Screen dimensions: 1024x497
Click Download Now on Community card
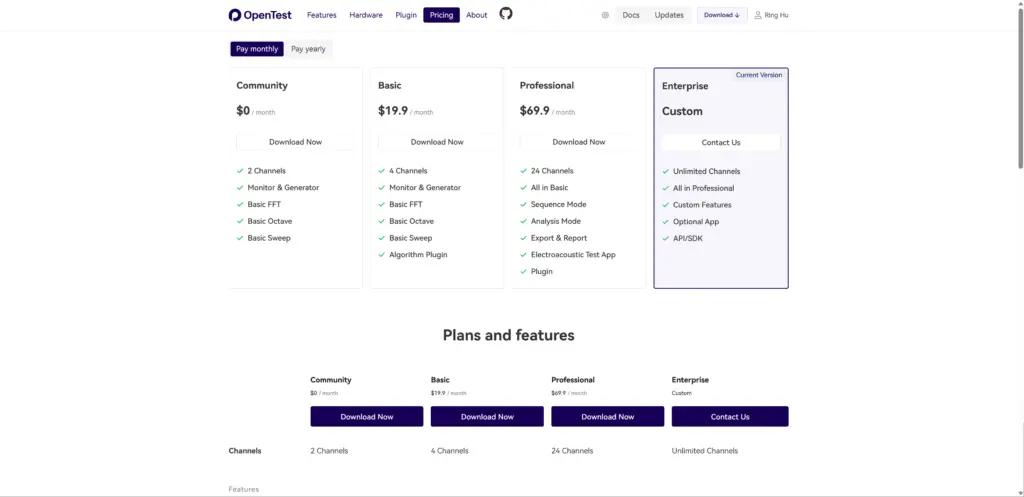click(x=295, y=142)
